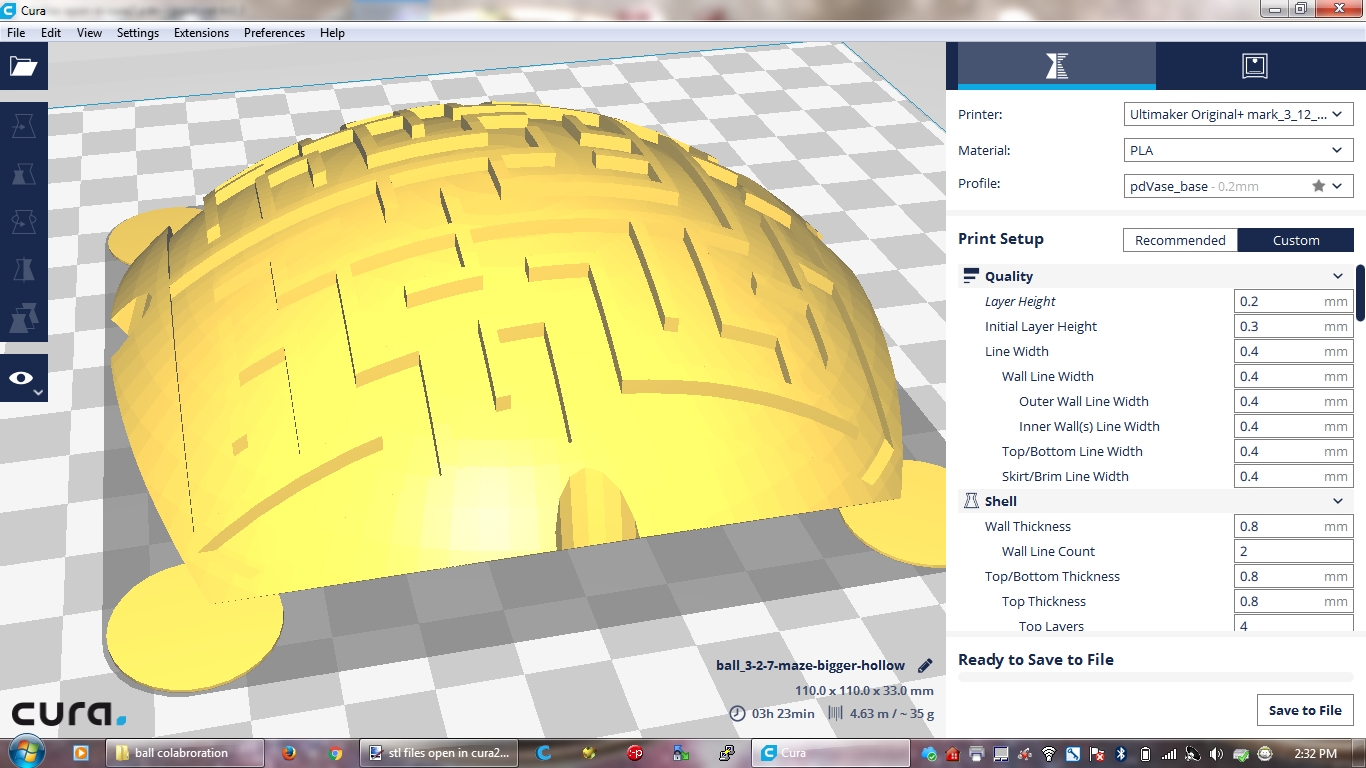Screen dimensions: 1366x768
Task: Collapse the Quality settings section
Action: 1337,277
